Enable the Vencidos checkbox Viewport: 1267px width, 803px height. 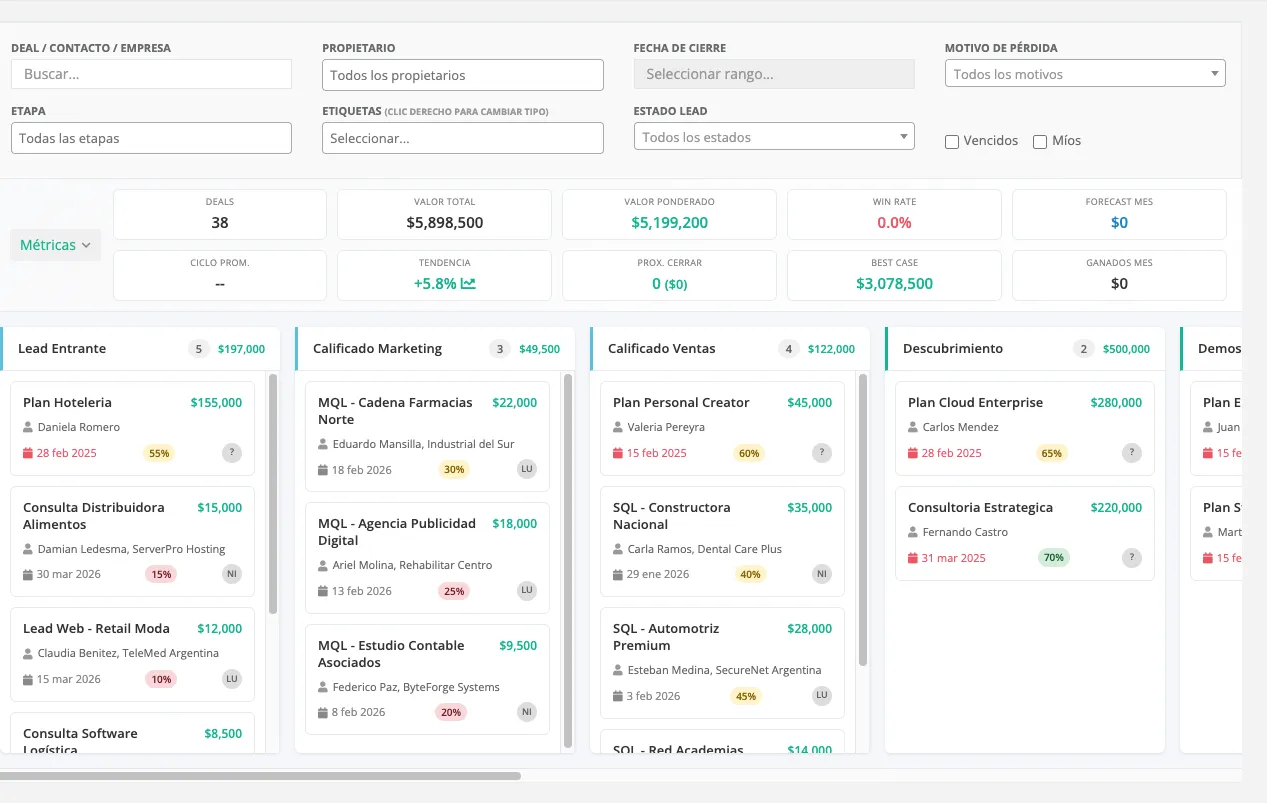pos(952,142)
